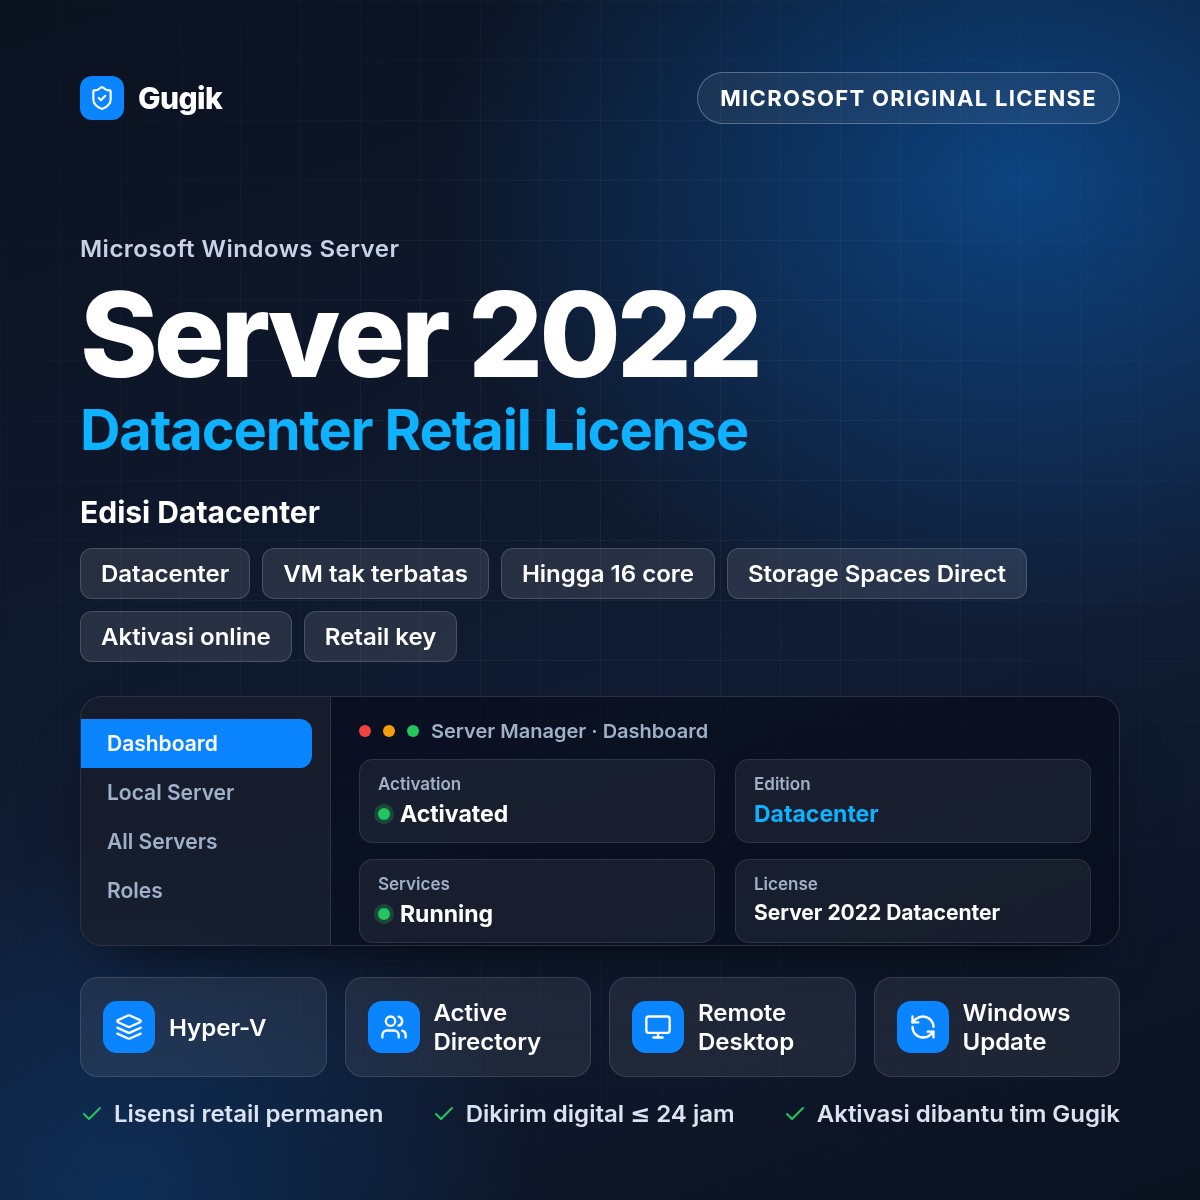Click the Dikirim digital ≤ 24 jam text

(600, 1114)
